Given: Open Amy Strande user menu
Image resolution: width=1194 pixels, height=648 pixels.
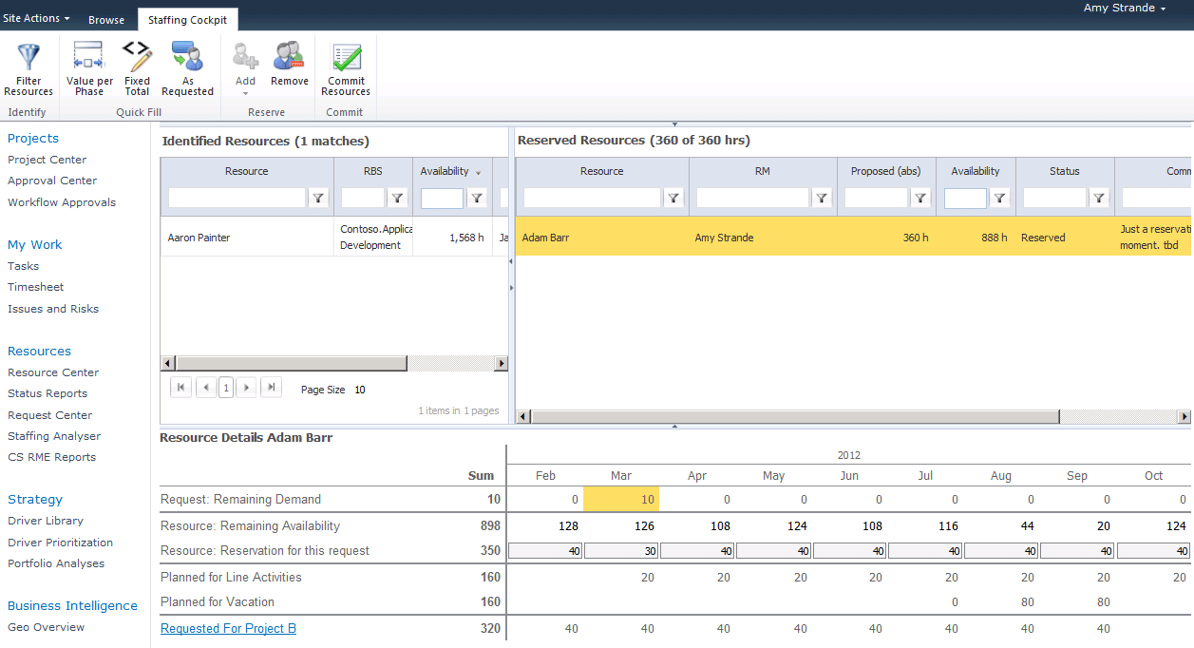Looking at the screenshot, I should tap(1124, 8).
